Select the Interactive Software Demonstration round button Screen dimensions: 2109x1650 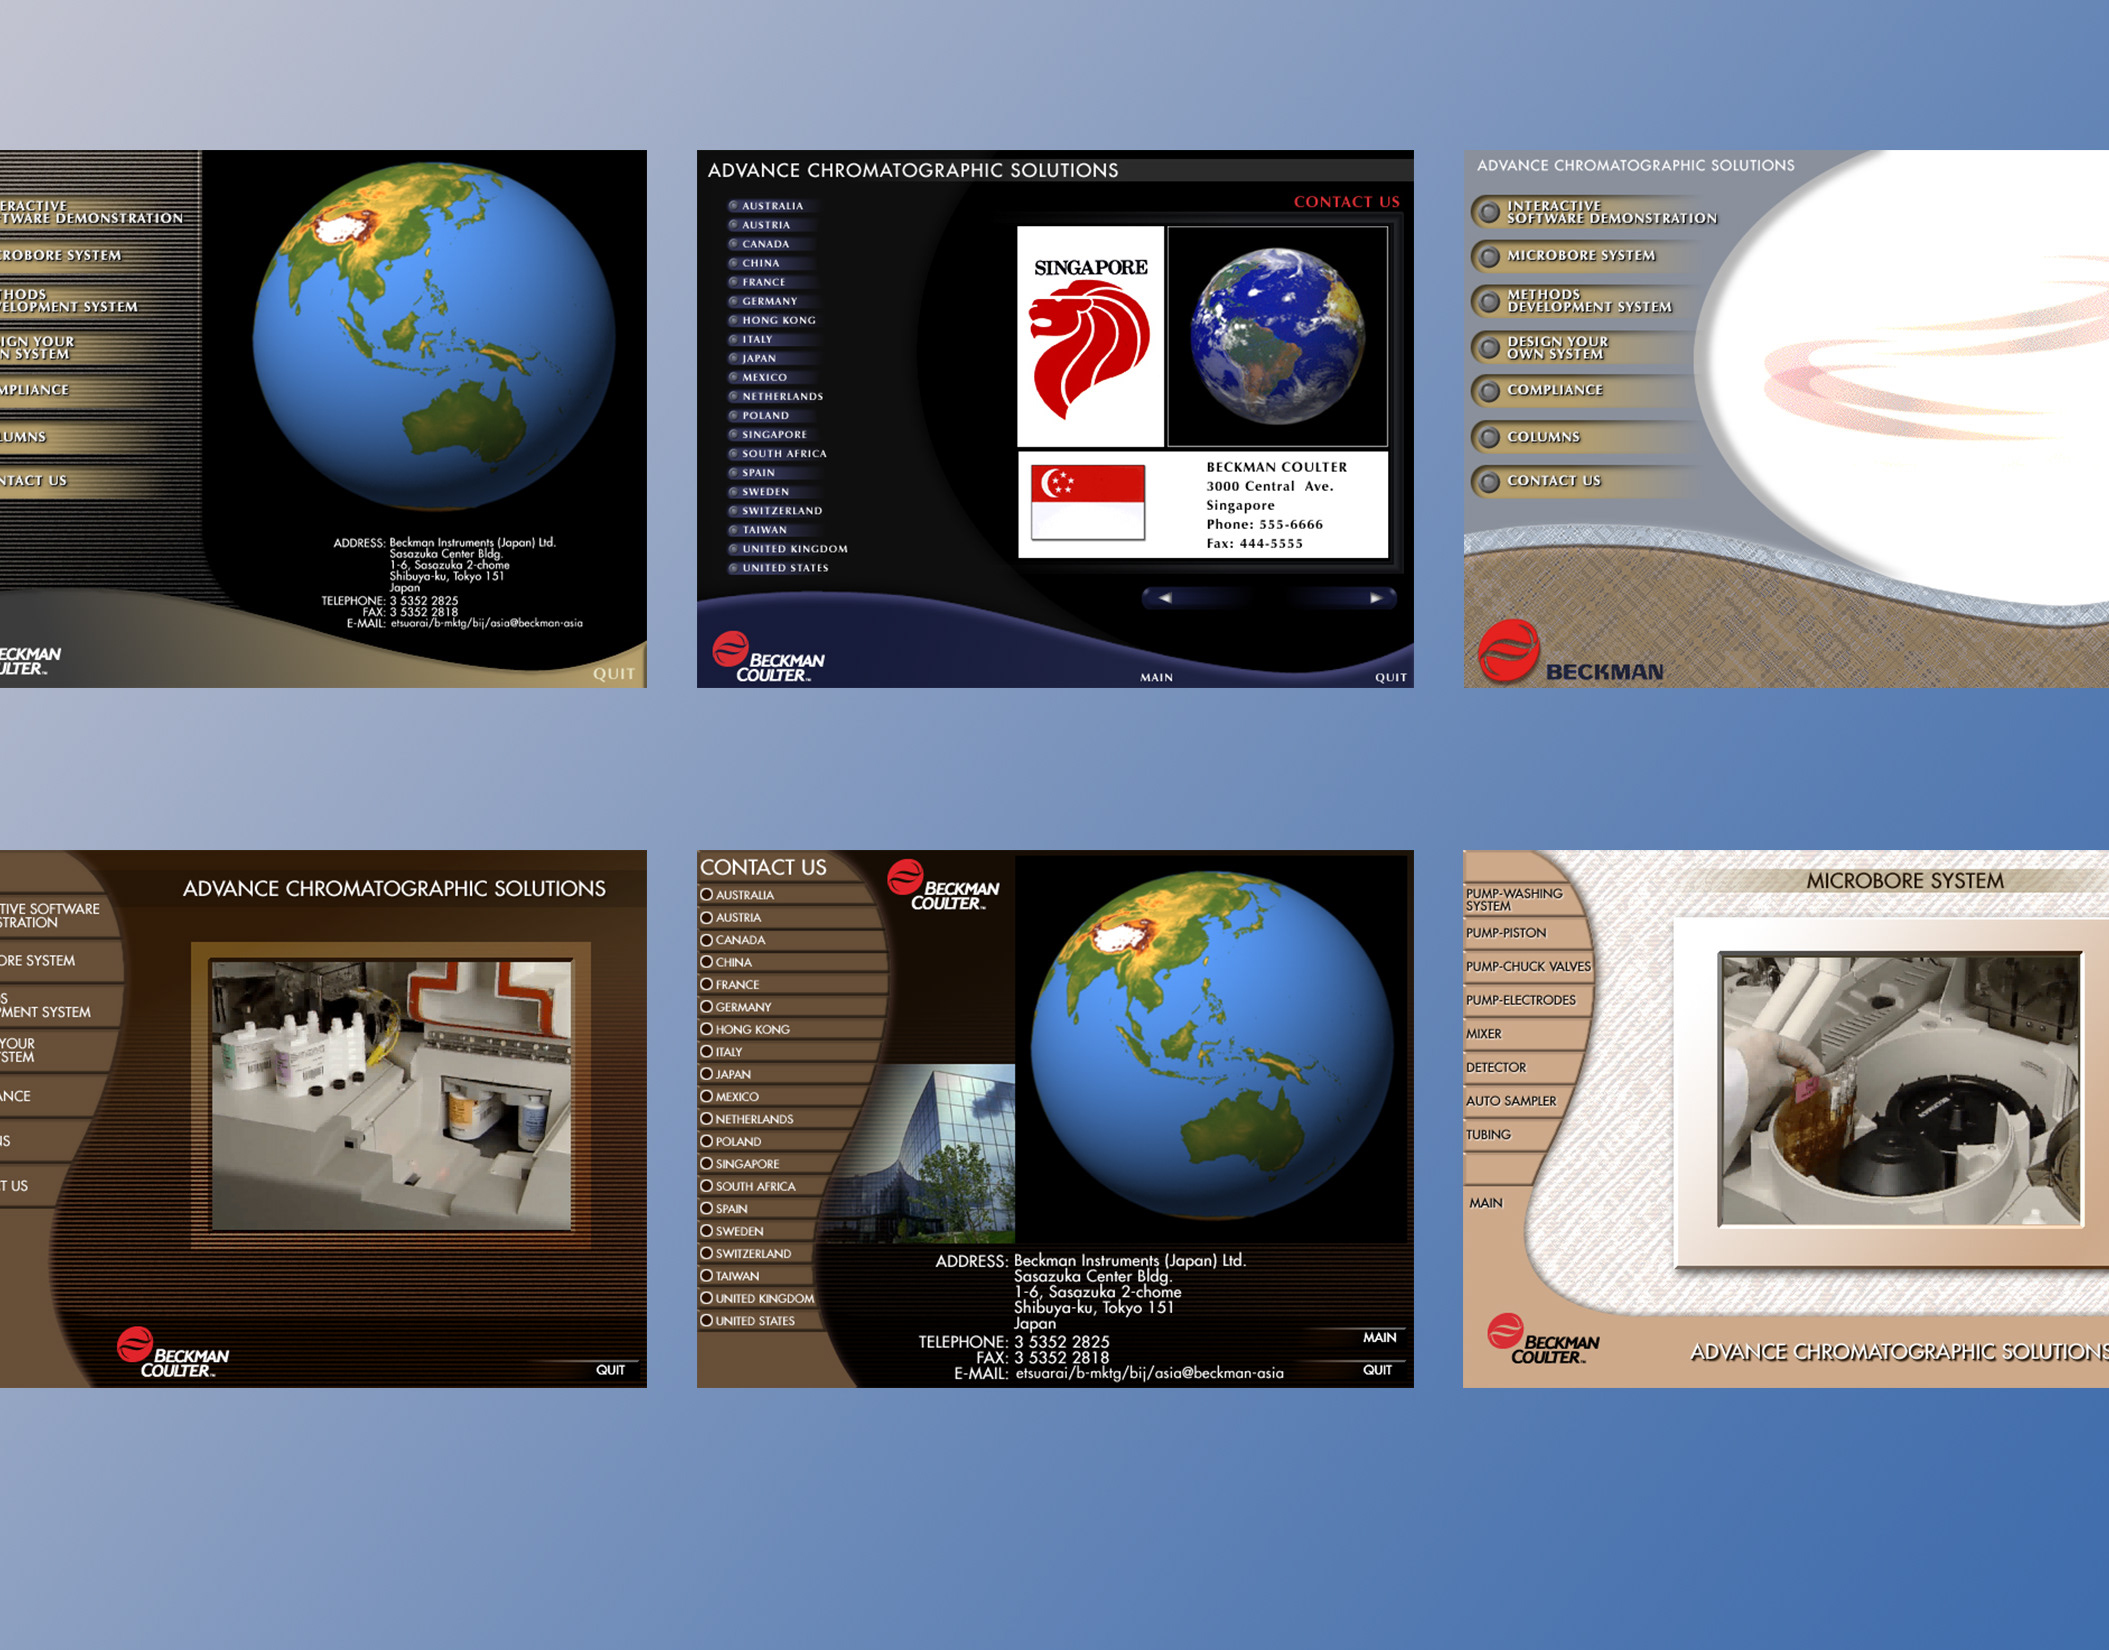[1489, 212]
